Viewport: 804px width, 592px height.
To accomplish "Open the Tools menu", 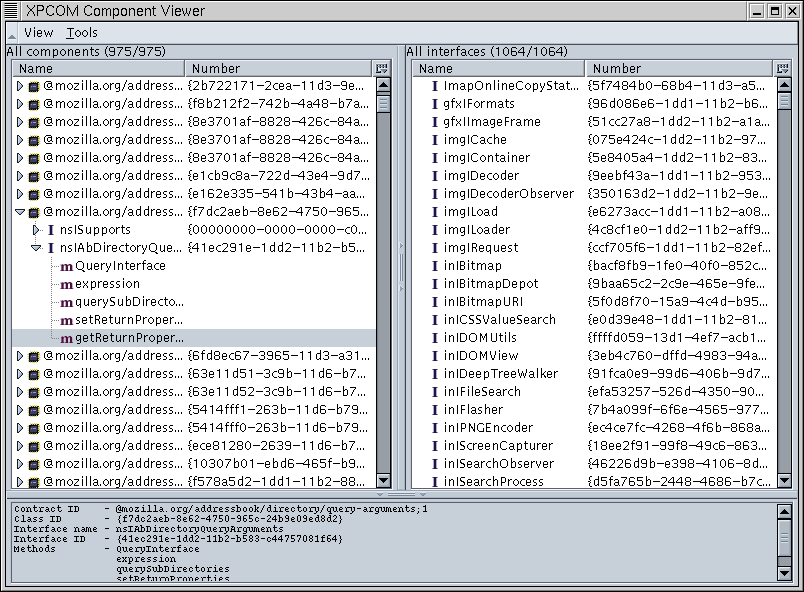I will (x=82, y=33).
